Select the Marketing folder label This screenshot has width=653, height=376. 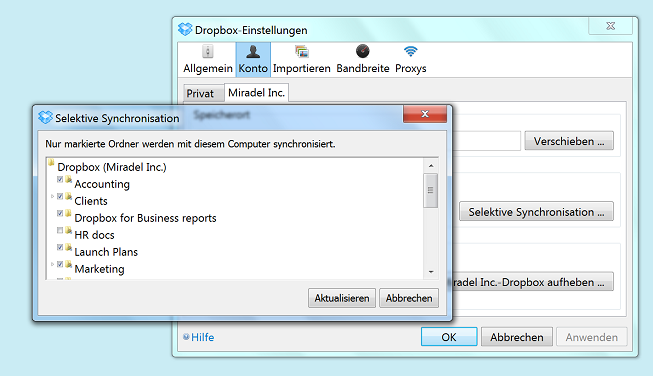(x=99, y=269)
